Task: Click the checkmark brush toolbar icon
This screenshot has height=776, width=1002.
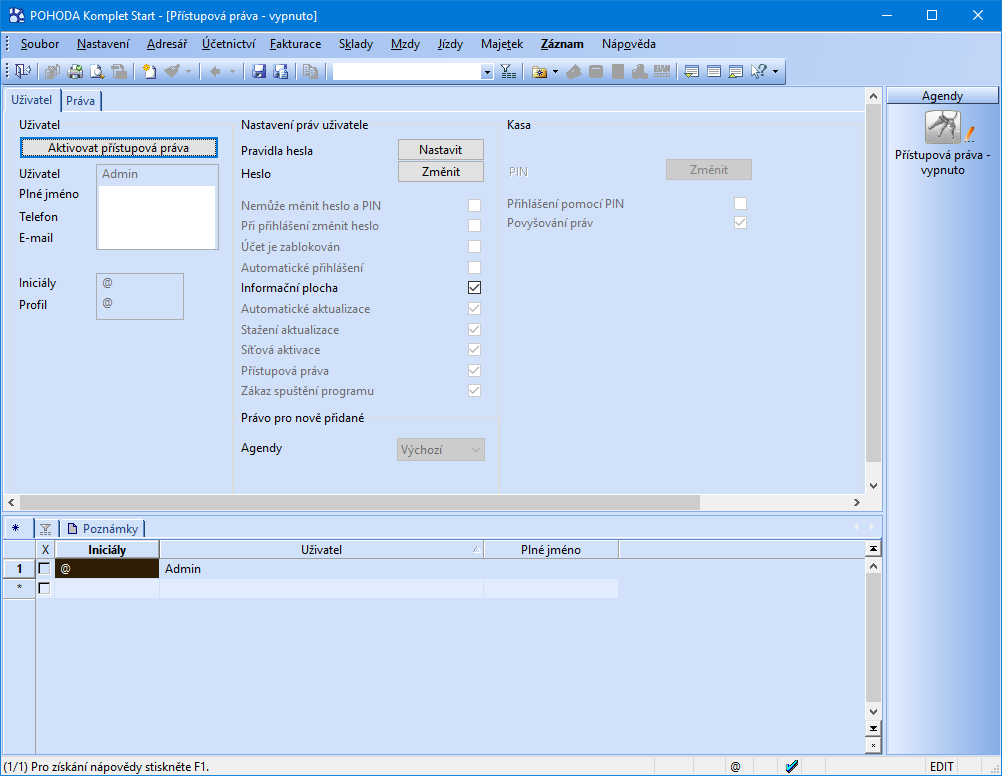Action: pyautogui.click(x=172, y=72)
